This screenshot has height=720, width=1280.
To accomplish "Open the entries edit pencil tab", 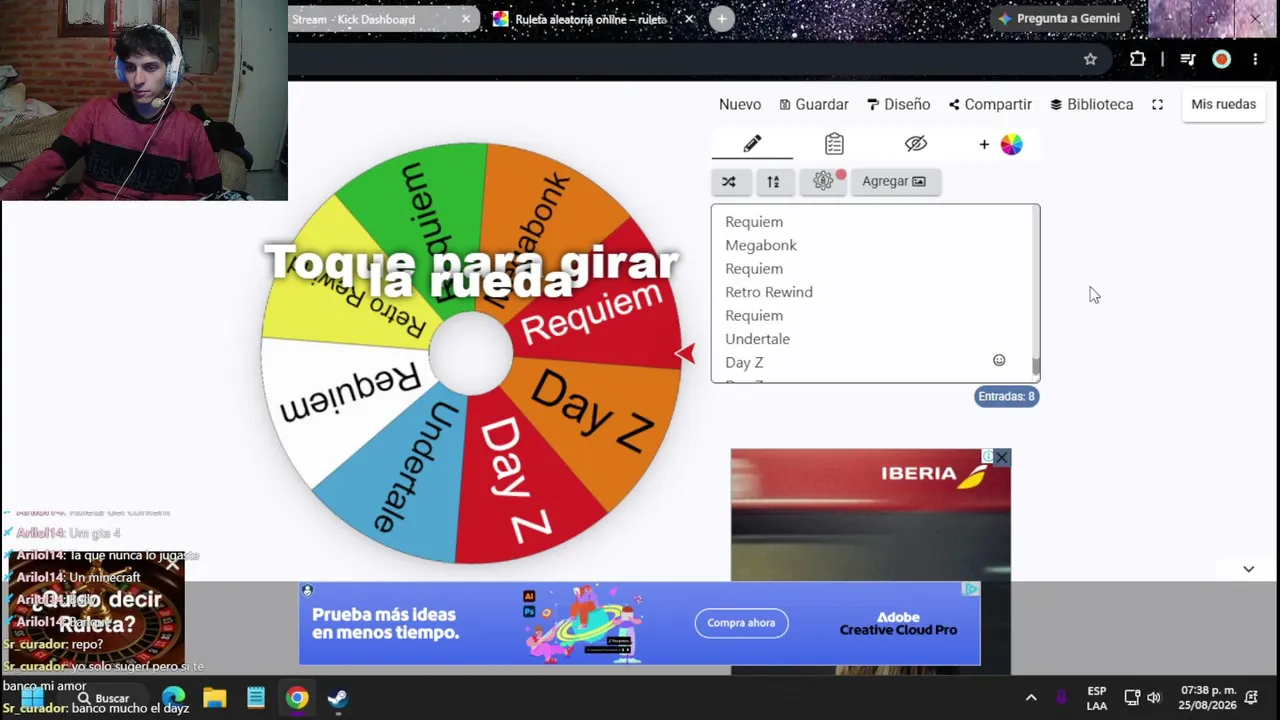I will coord(752,144).
